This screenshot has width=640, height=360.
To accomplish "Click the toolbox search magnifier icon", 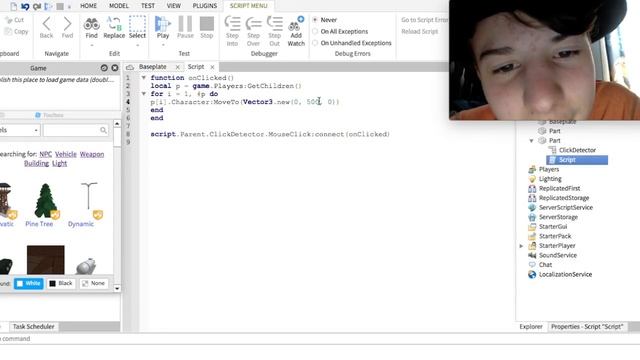I will (103, 130).
